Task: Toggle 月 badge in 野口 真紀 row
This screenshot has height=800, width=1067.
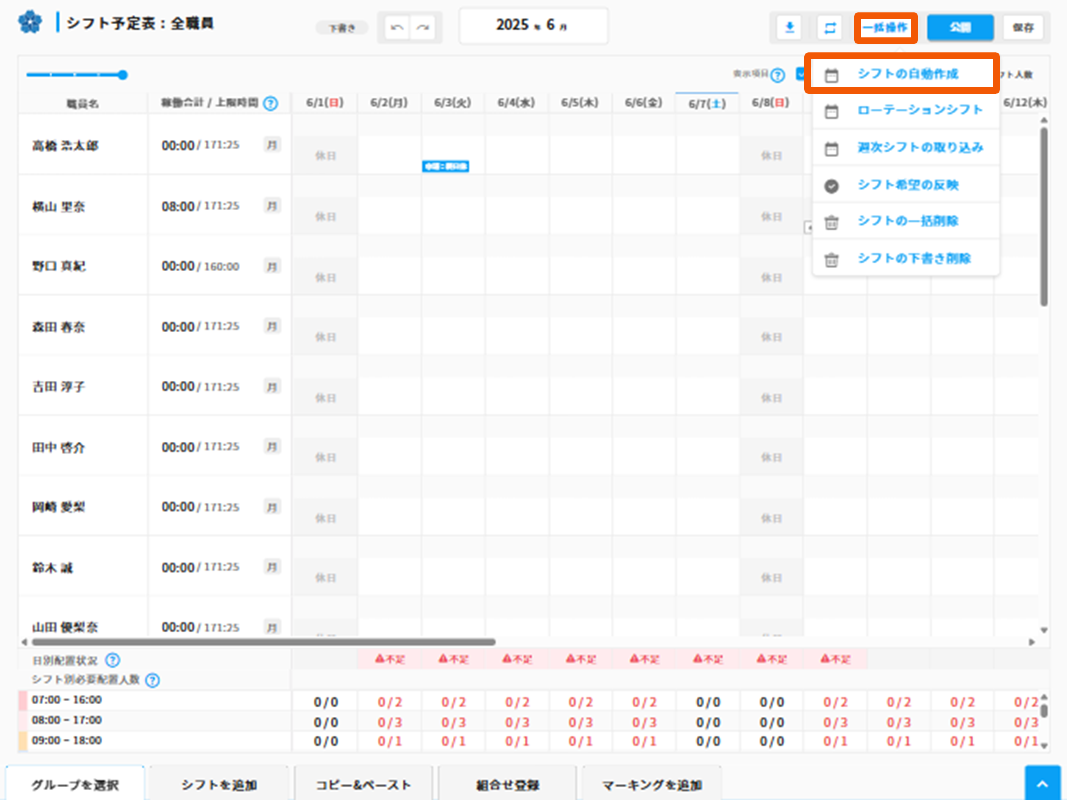Action: click(272, 266)
